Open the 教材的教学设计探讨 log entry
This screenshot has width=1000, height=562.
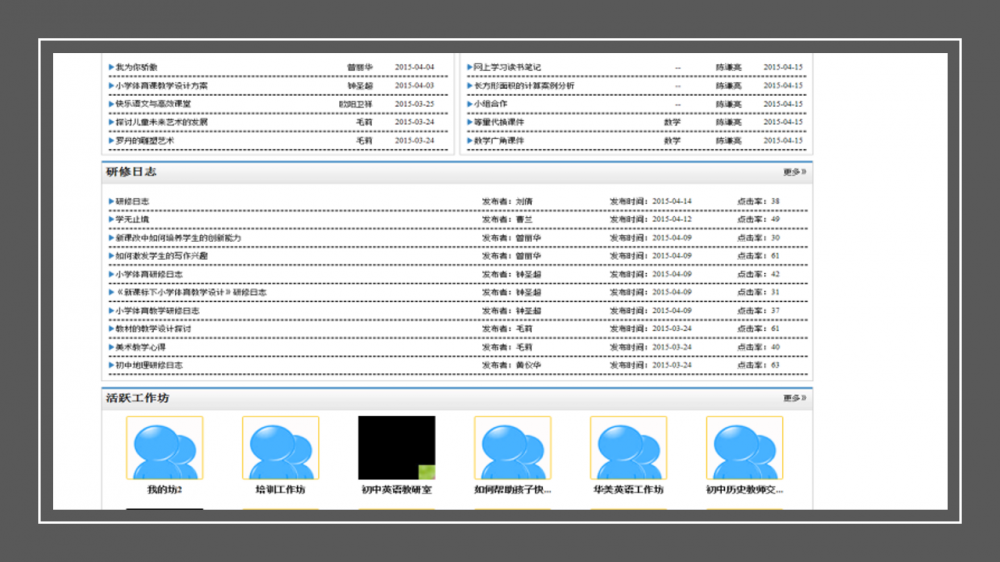(x=153, y=328)
